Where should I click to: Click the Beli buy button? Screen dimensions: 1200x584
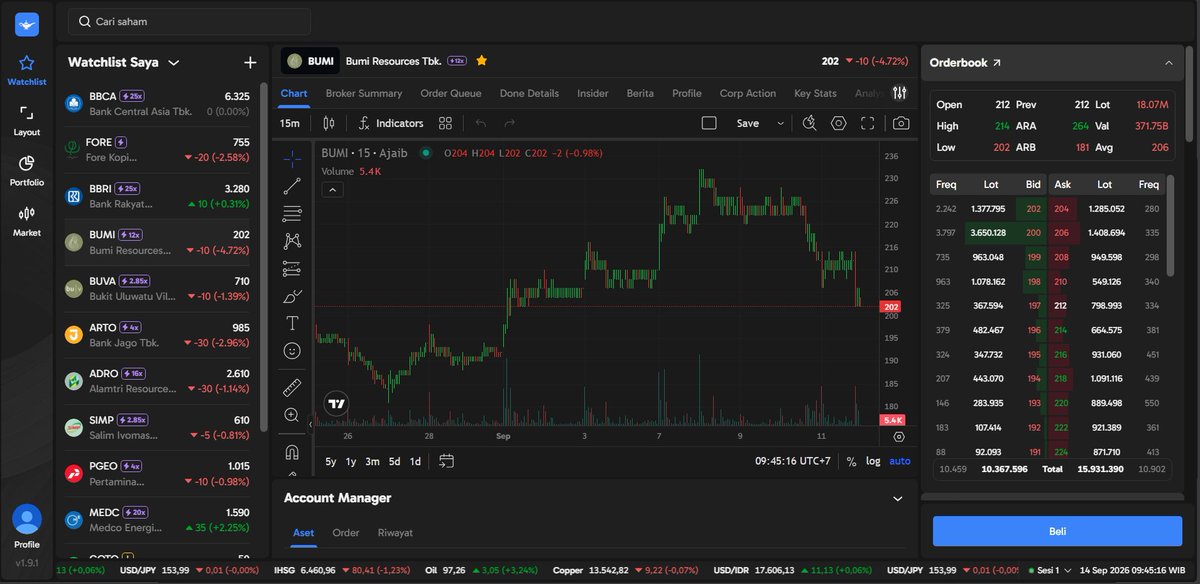[x=1057, y=531]
